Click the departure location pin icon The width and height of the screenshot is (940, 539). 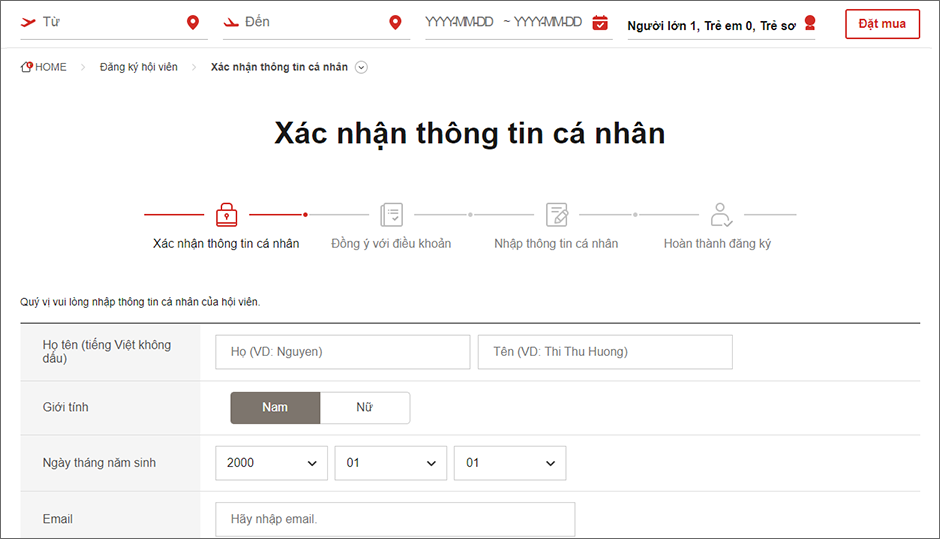point(193,22)
